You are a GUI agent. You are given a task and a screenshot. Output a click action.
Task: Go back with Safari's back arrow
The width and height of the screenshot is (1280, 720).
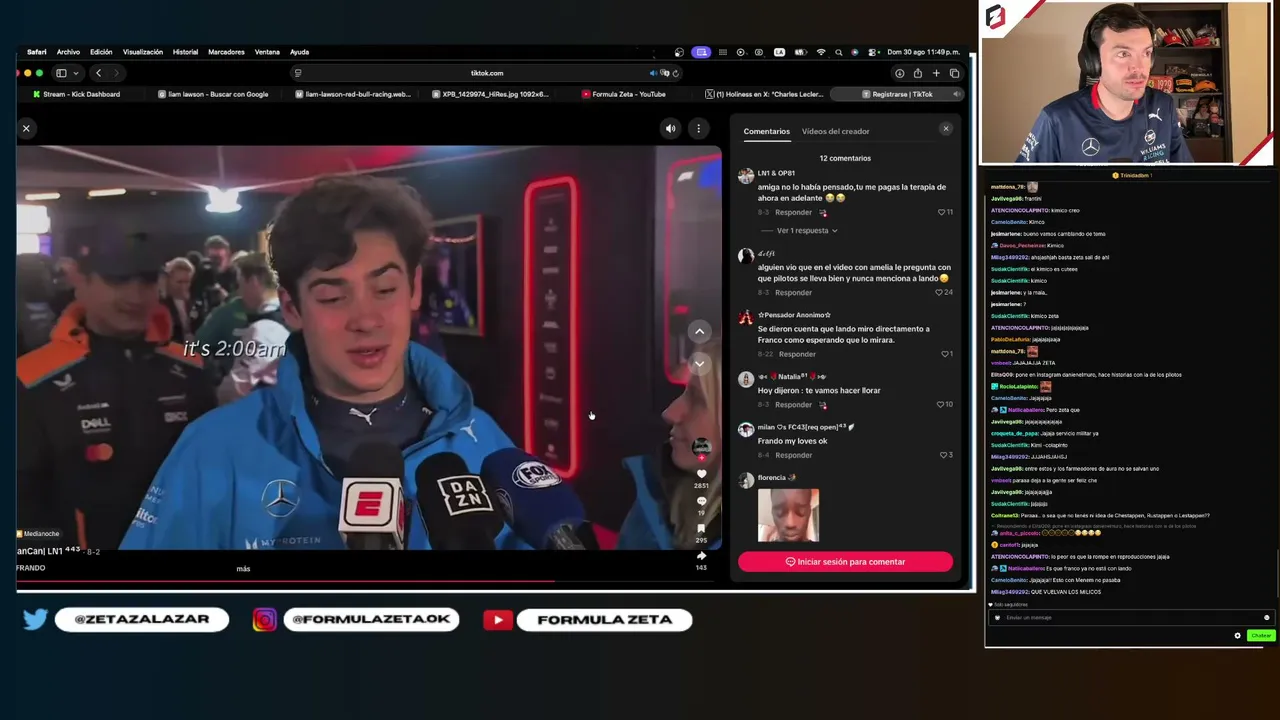tap(98, 73)
